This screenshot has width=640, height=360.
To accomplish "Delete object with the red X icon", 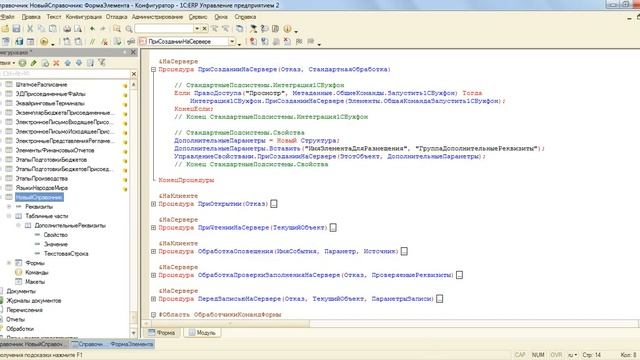I will click(56, 63).
